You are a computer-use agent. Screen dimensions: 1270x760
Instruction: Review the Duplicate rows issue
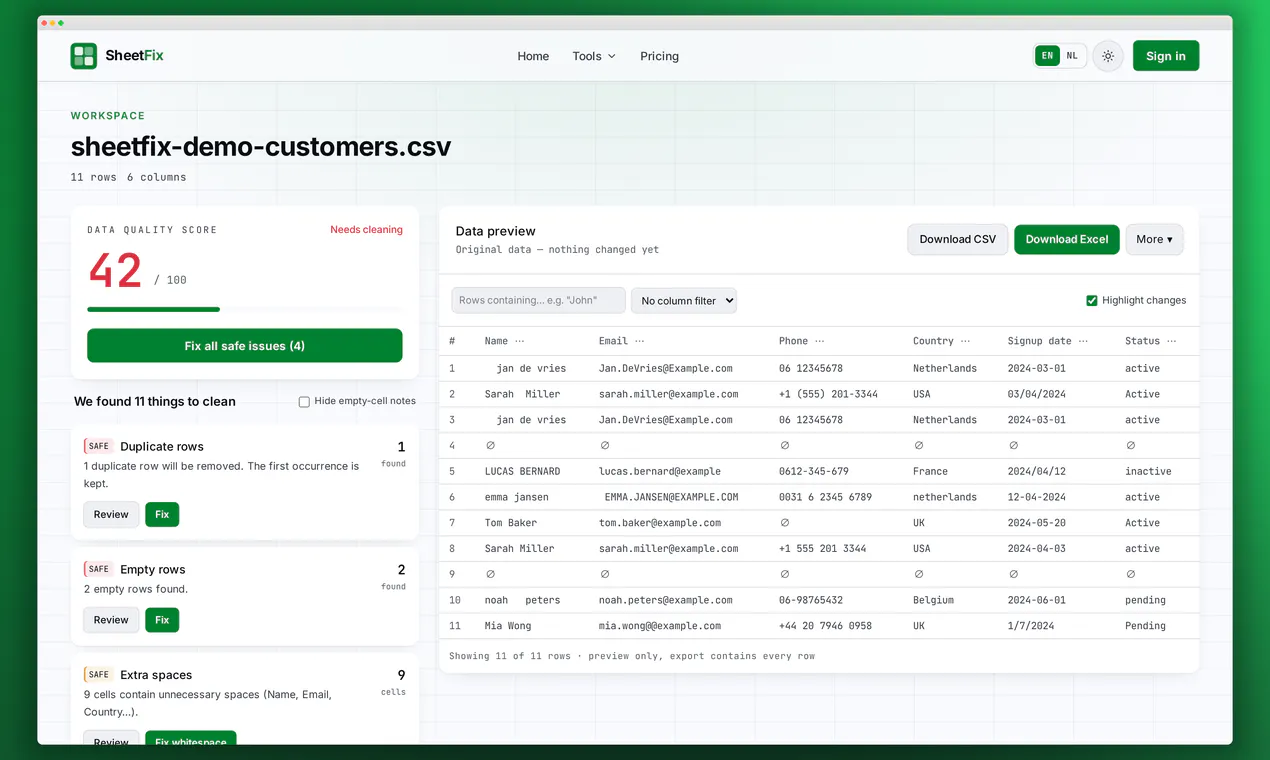pyautogui.click(x=111, y=514)
